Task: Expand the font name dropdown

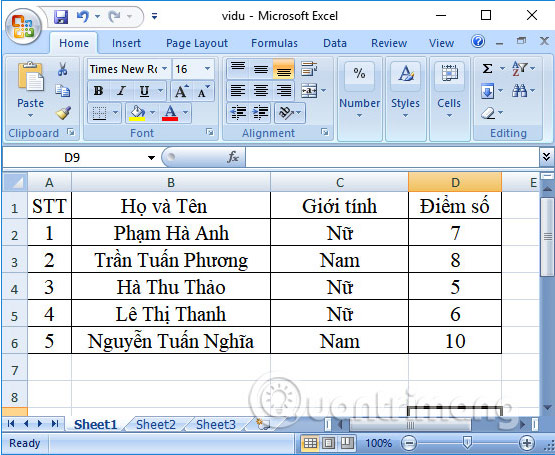Action: [x=165, y=69]
